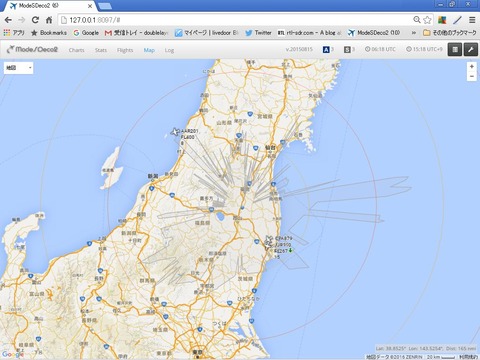Open the Gmail inbox bookmark
Viewport: 480px width, 360px height.
coord(136,33)
